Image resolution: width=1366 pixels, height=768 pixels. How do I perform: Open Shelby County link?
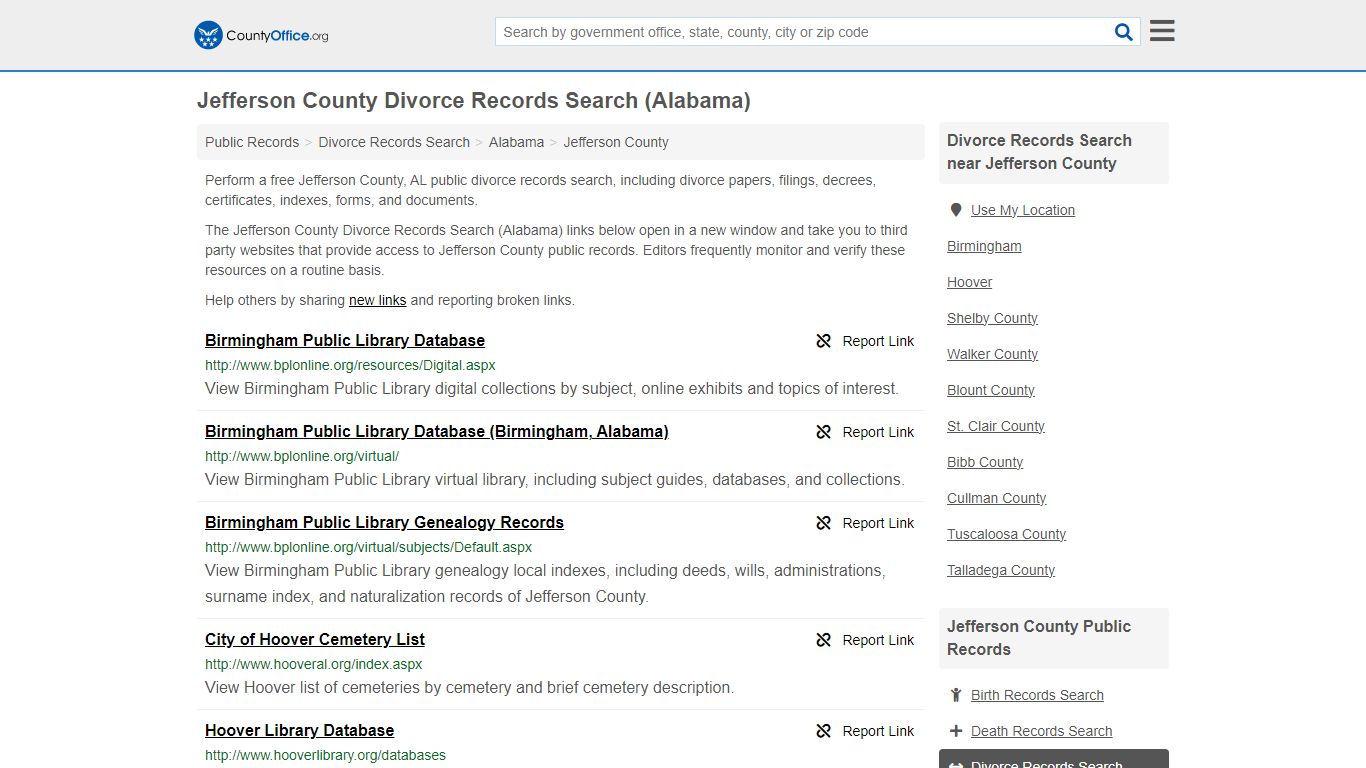coord(992,318)
